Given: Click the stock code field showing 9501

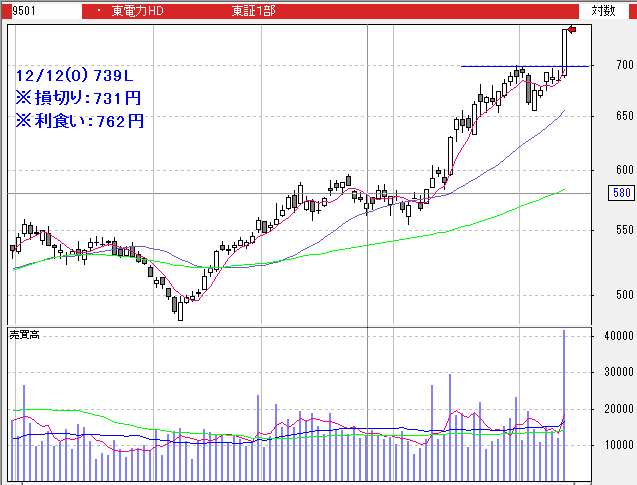Looking at the screenshot, I should click(40, 10).
